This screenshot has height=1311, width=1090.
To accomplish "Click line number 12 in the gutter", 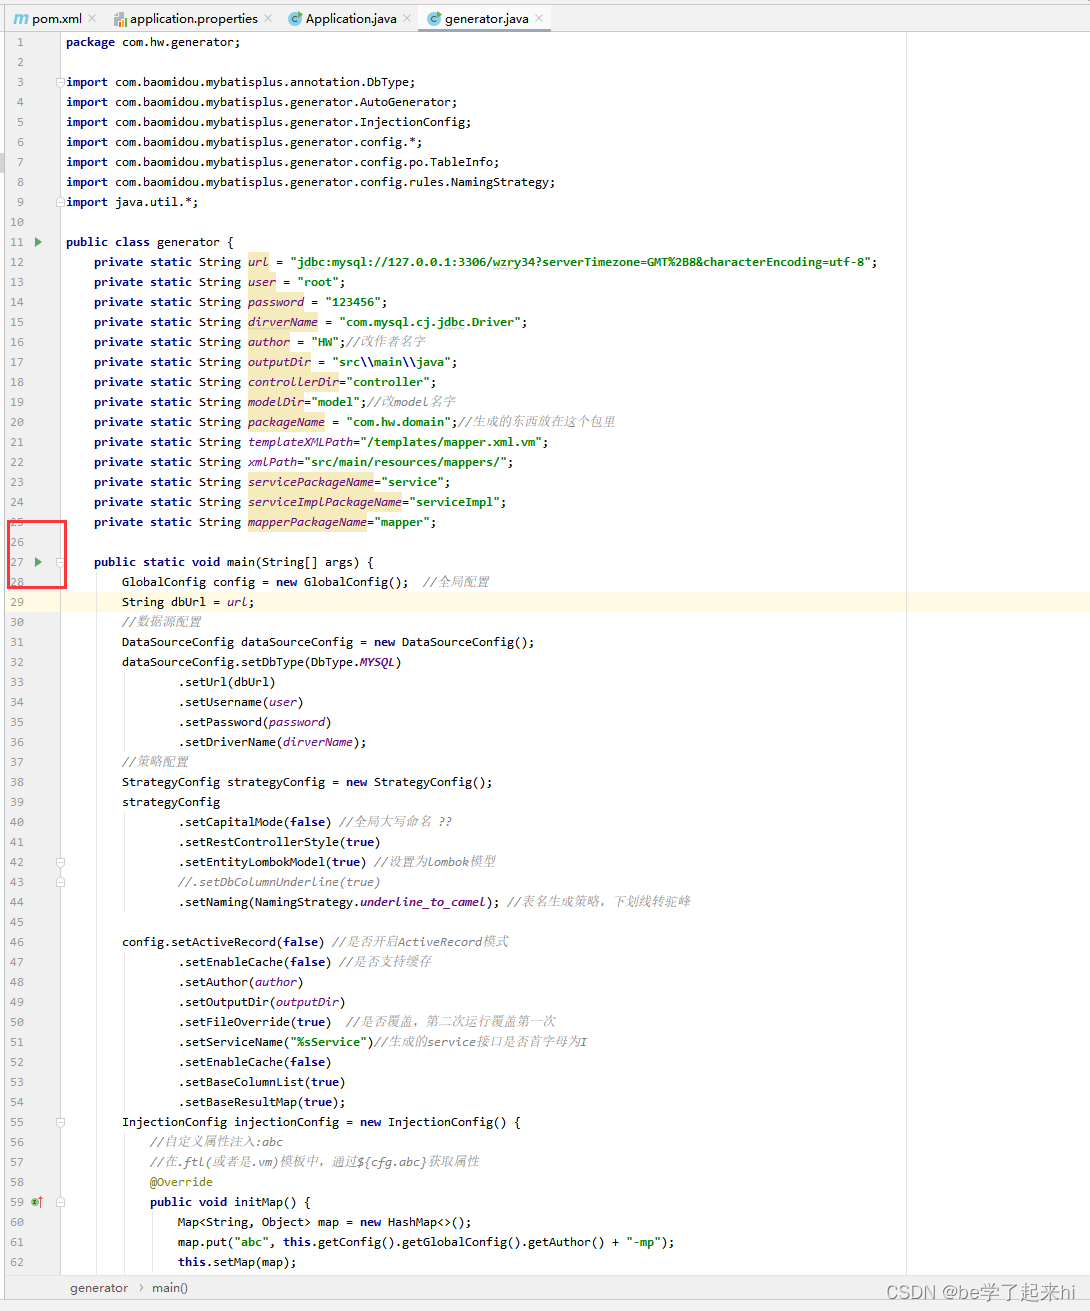I will (17, 262).
